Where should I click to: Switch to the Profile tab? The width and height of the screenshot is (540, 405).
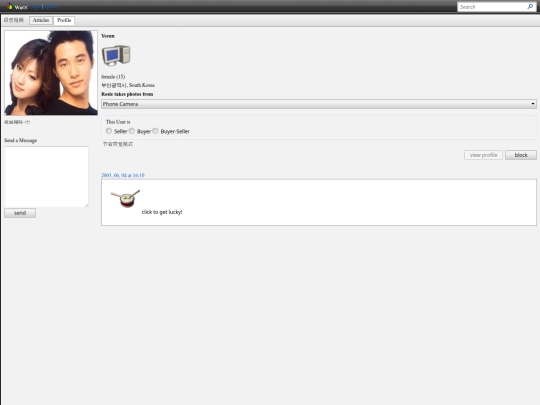click(x=64, y=20)
